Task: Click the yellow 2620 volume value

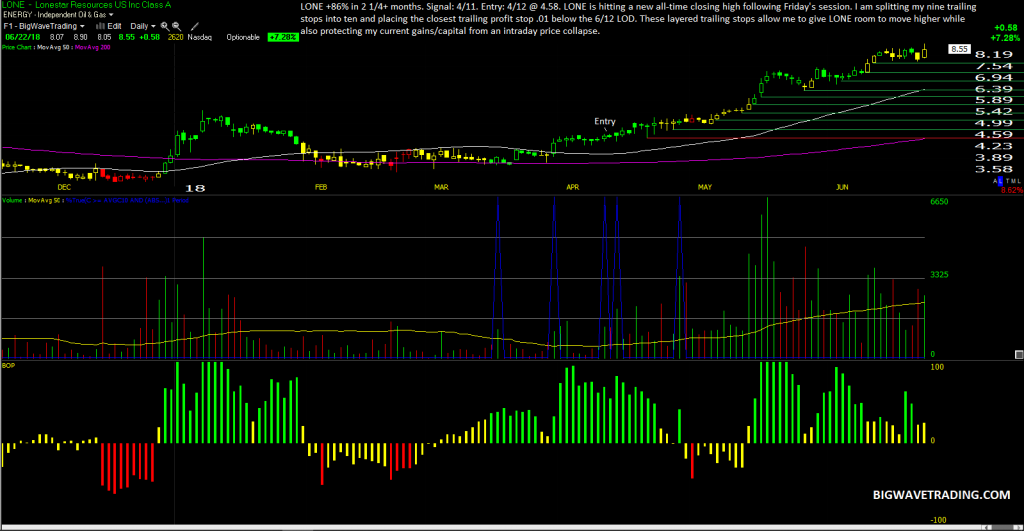Action: (176, 37)
